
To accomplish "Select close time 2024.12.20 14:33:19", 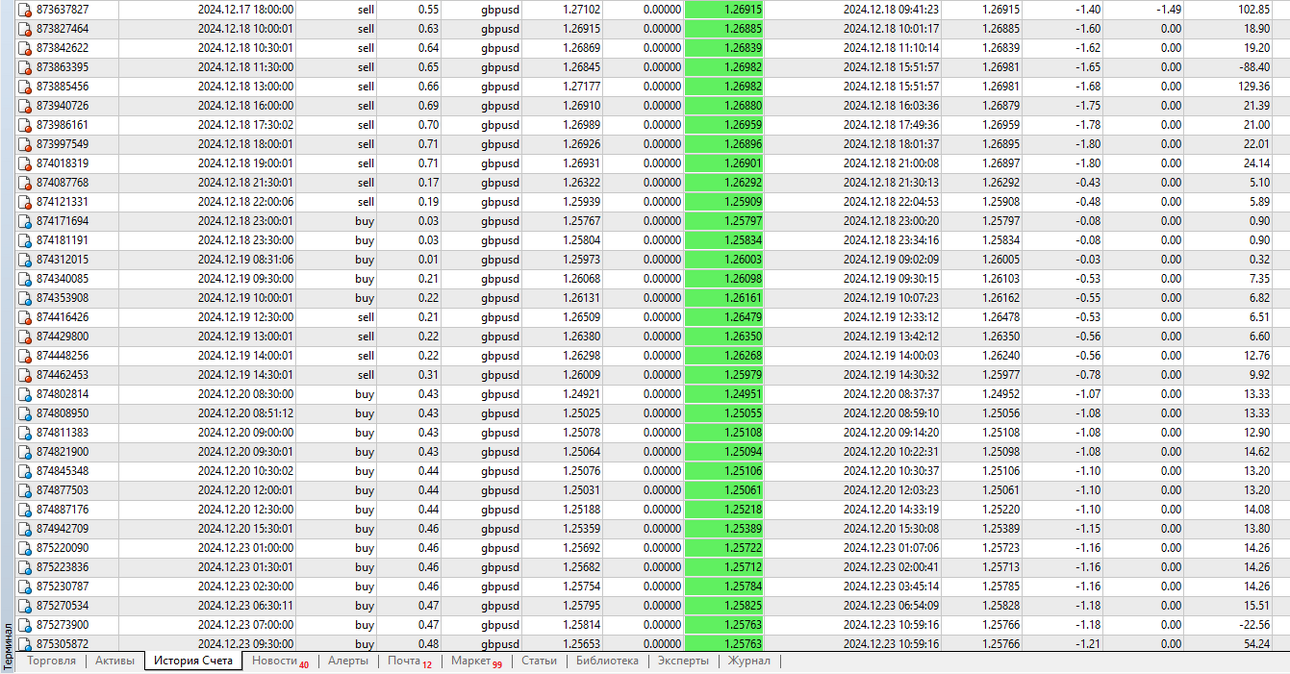I will tap(891, 510).
